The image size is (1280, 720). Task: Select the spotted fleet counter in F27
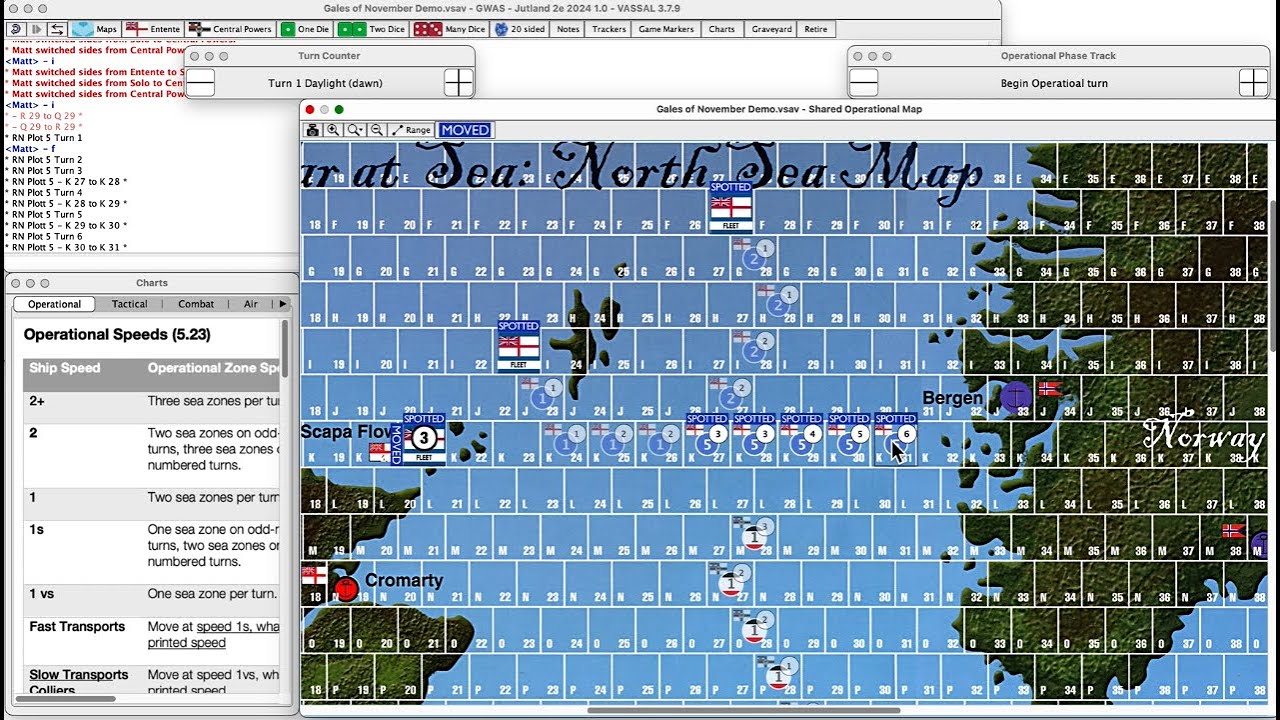click(730, 207)
